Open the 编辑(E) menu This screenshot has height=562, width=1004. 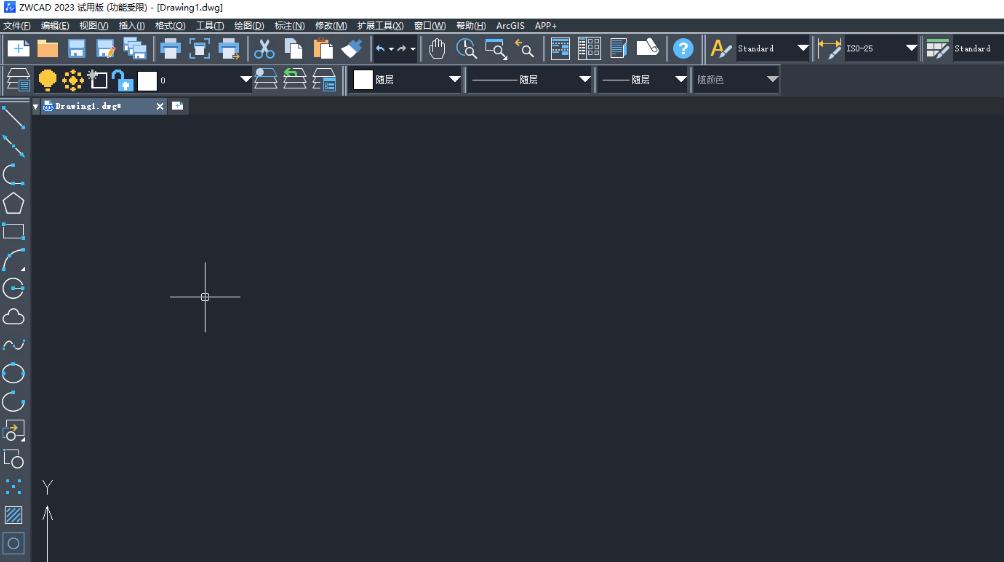tap(55, 26)
